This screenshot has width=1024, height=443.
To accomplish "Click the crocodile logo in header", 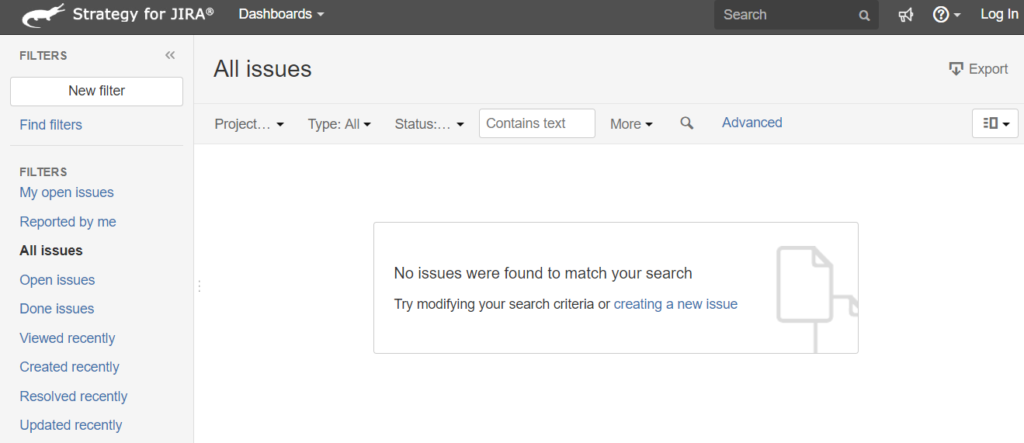I will point(44,15).
